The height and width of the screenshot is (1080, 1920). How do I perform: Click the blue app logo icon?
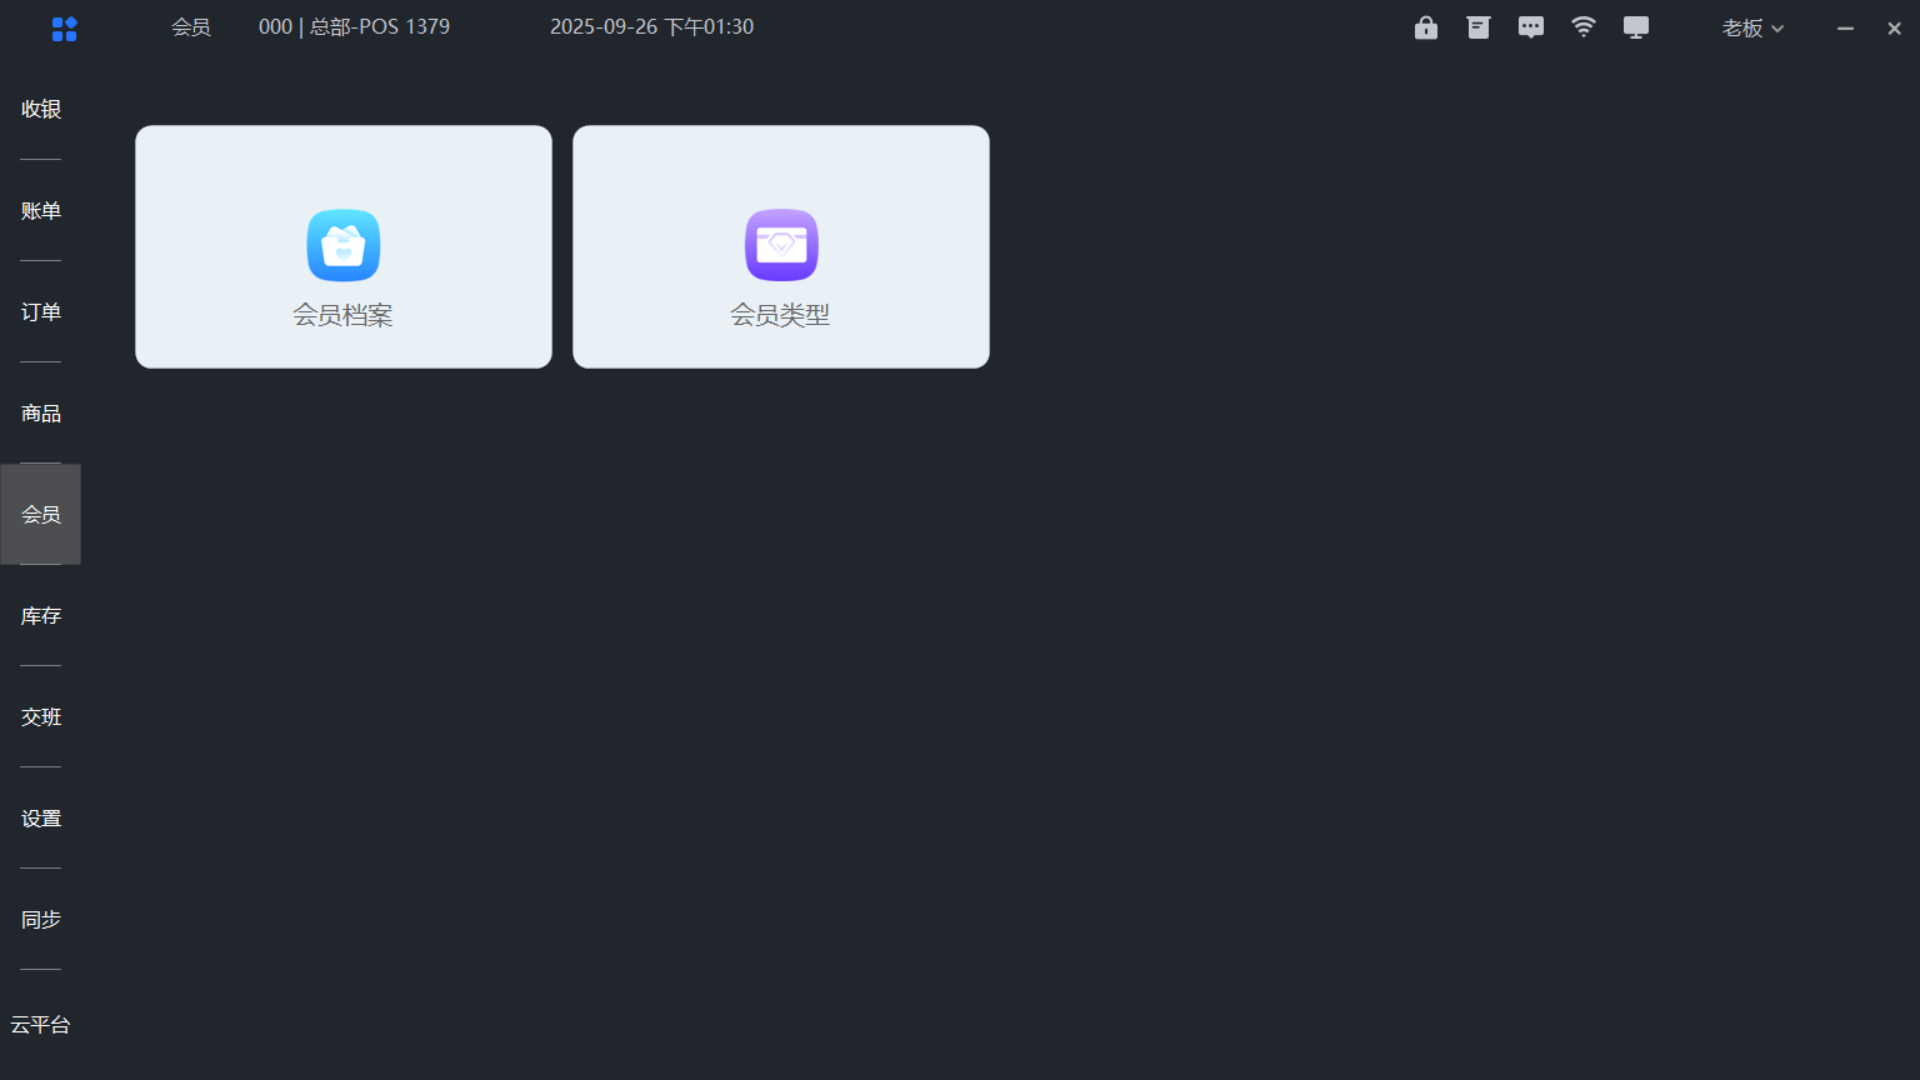point(64,29)
